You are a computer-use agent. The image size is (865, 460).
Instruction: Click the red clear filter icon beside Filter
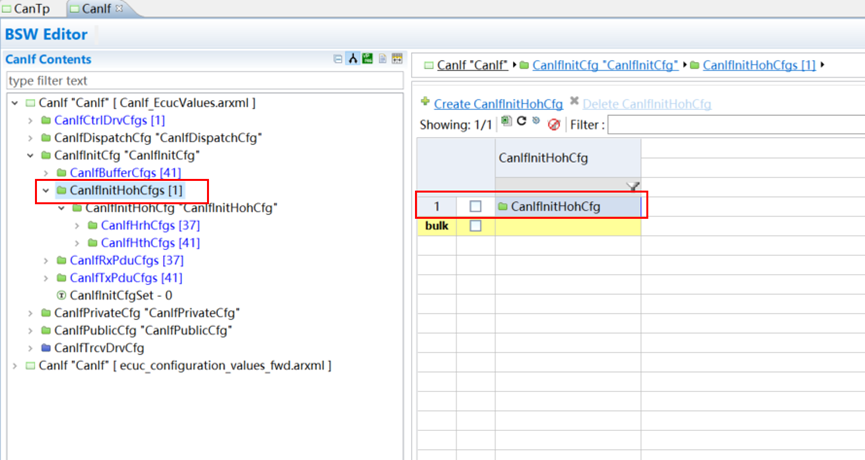click(554, 125)
